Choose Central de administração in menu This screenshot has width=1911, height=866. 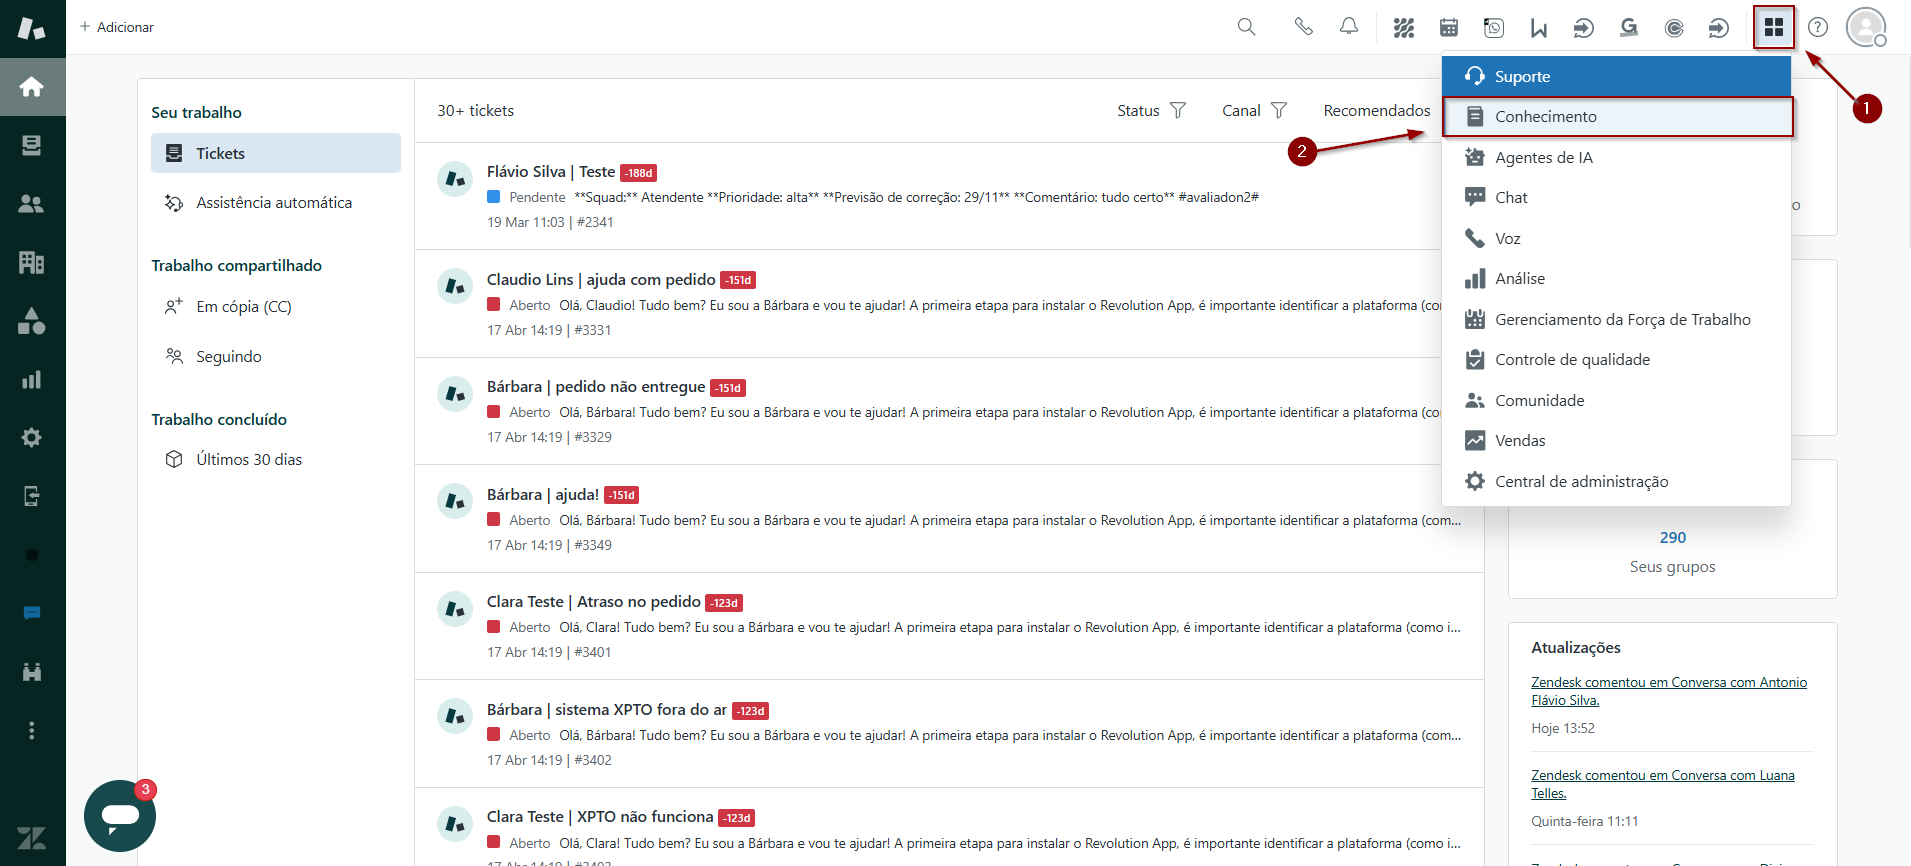point(1581,482)
